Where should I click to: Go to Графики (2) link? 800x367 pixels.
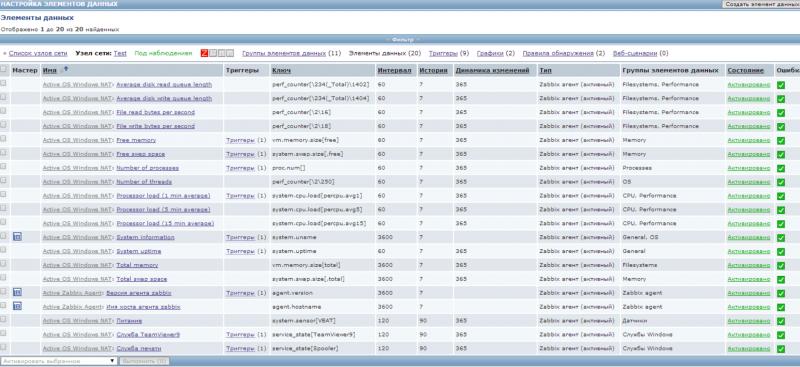(490, 53)
